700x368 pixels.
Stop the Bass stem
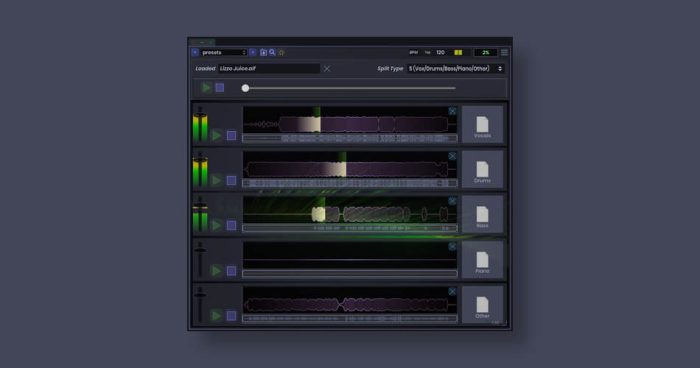231,225
